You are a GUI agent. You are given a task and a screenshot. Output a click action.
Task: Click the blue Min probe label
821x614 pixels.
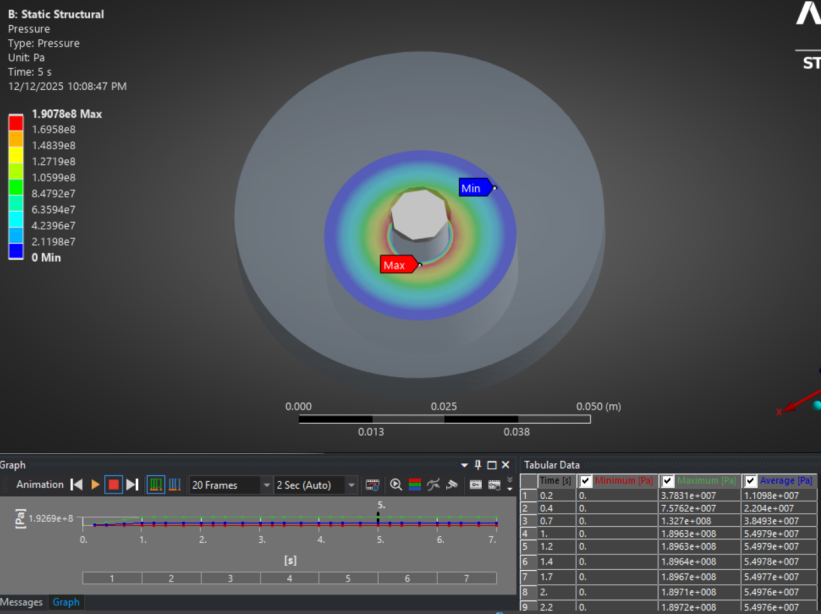coord(473,188)
